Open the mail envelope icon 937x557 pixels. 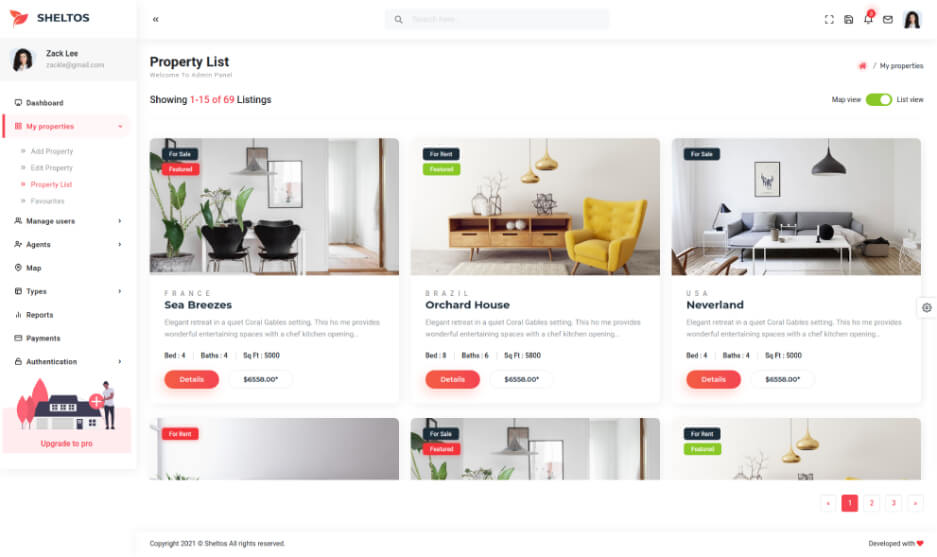888,20
